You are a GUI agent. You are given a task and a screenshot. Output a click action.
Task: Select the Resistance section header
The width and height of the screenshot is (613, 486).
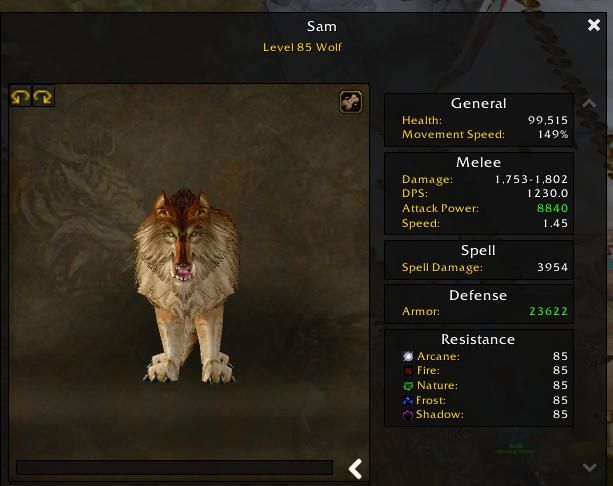478,339
